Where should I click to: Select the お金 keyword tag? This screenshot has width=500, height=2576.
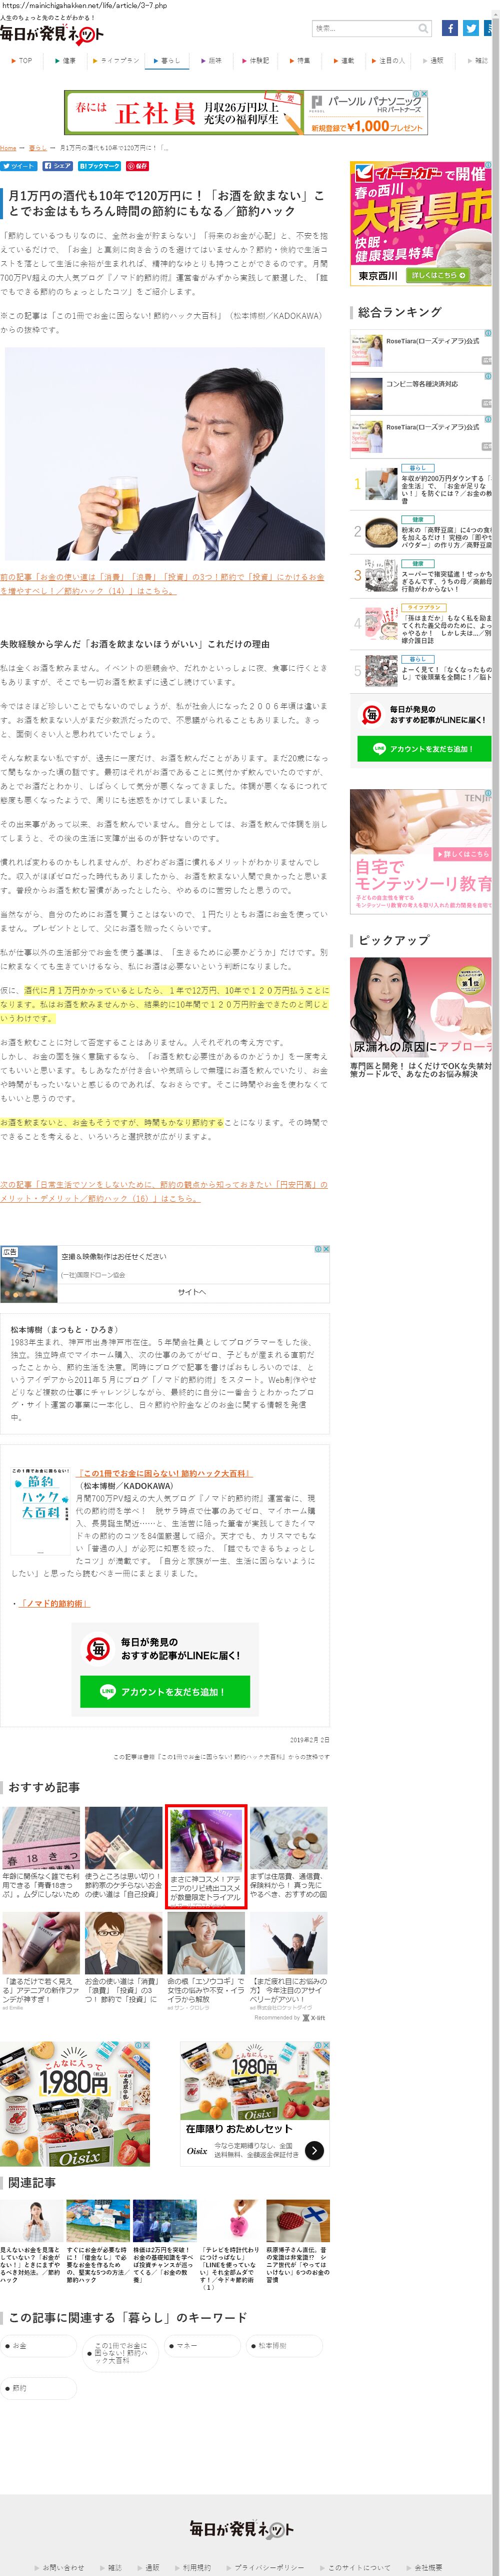click(x=38, y=2345)
